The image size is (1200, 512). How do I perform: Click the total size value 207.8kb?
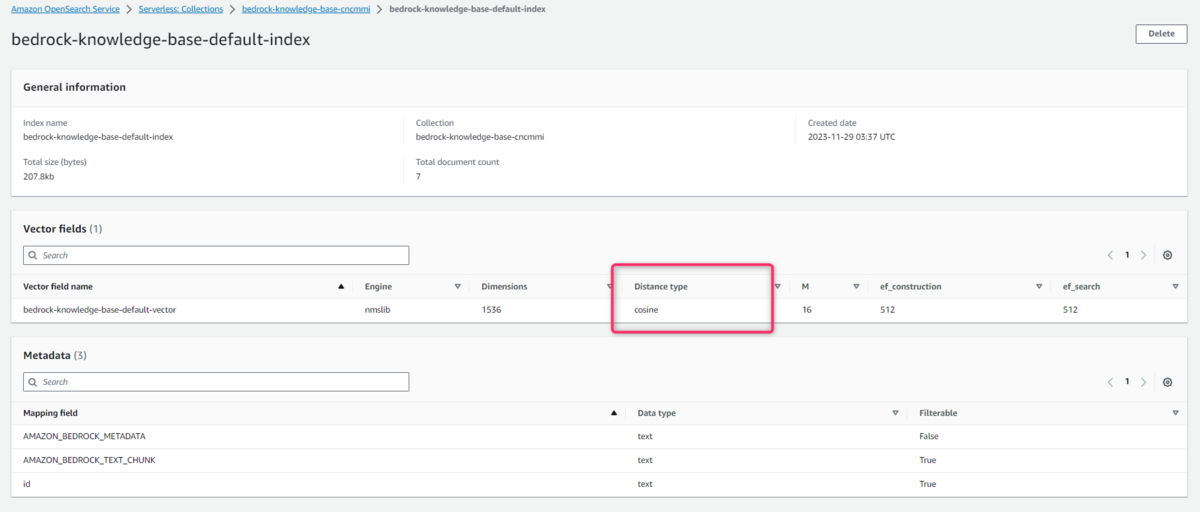point(39,176)
